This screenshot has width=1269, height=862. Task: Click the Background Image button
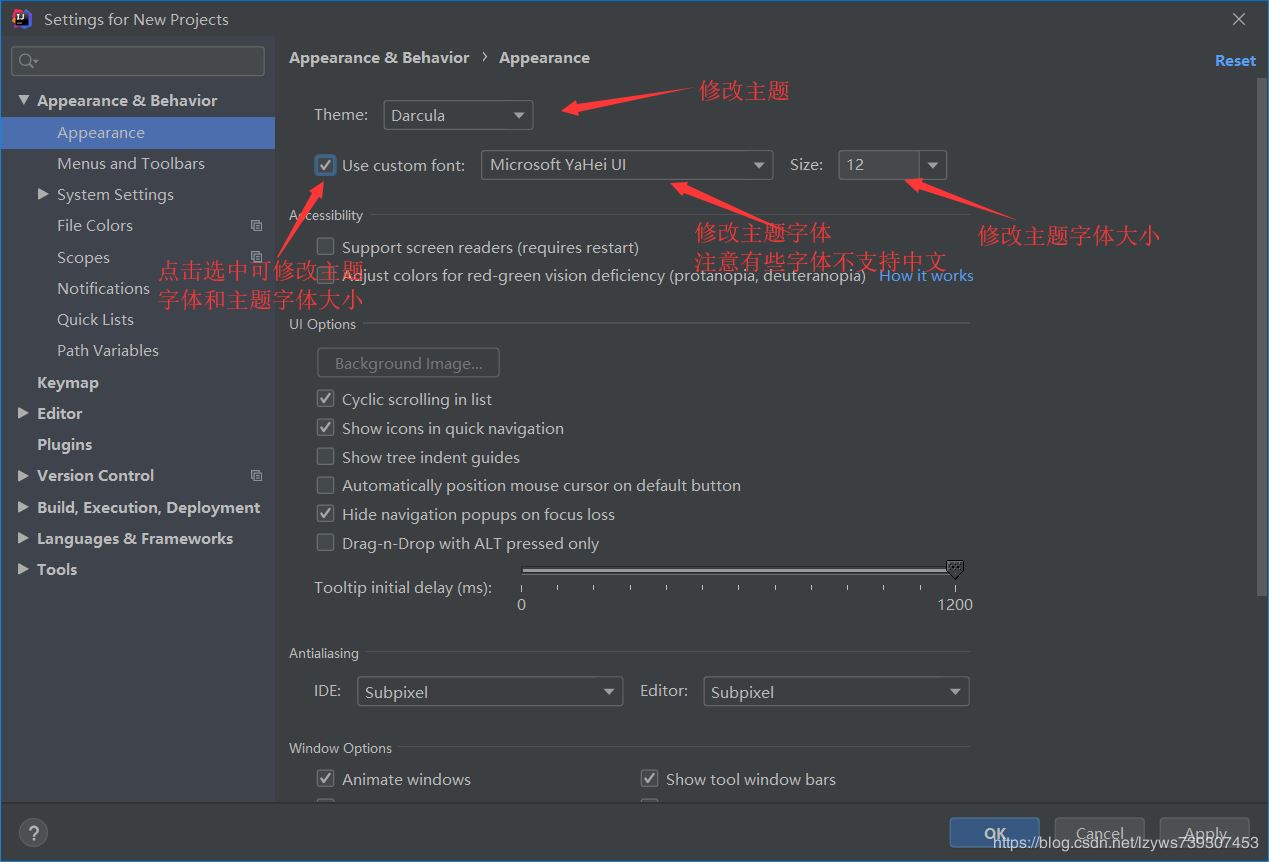point(408,363)
